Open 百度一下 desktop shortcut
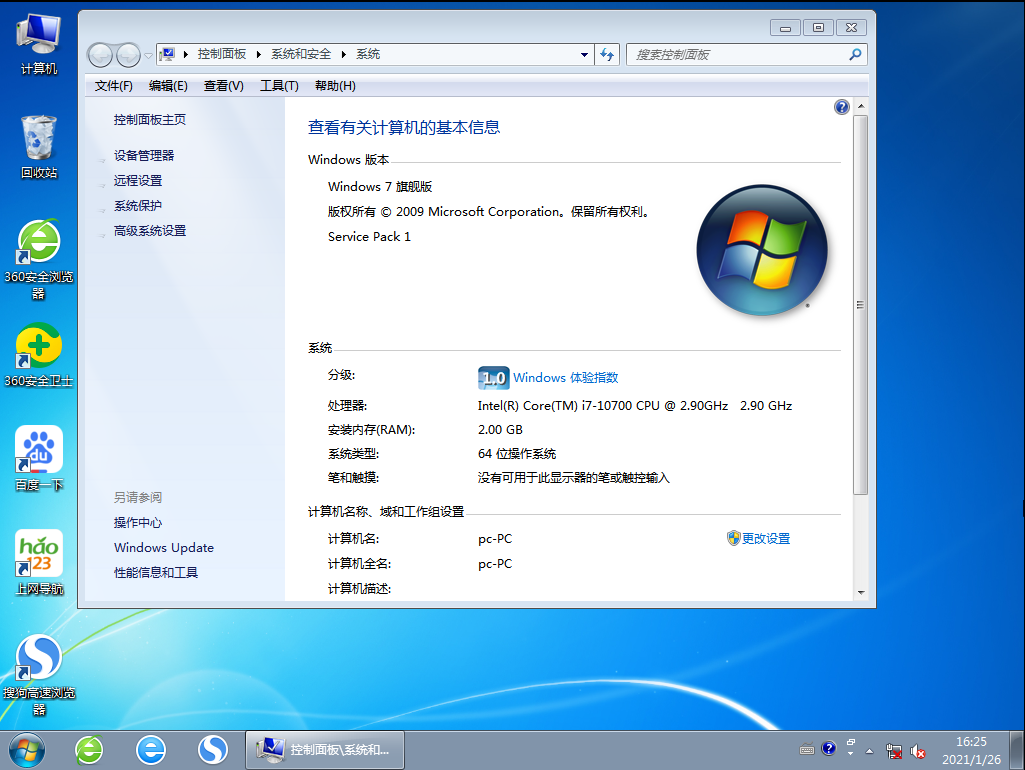The image size is (1025, 770). click(x=39, y=459)
